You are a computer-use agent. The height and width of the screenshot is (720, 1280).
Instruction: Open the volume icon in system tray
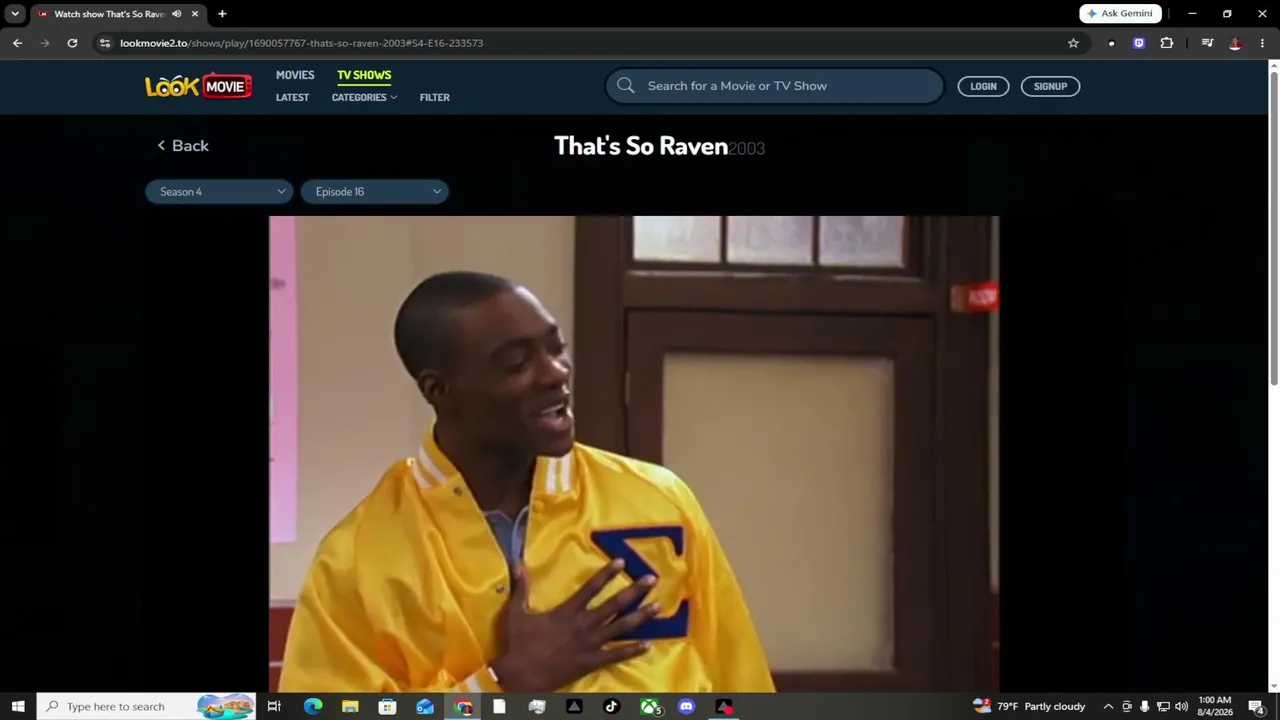coord(1181,706)
